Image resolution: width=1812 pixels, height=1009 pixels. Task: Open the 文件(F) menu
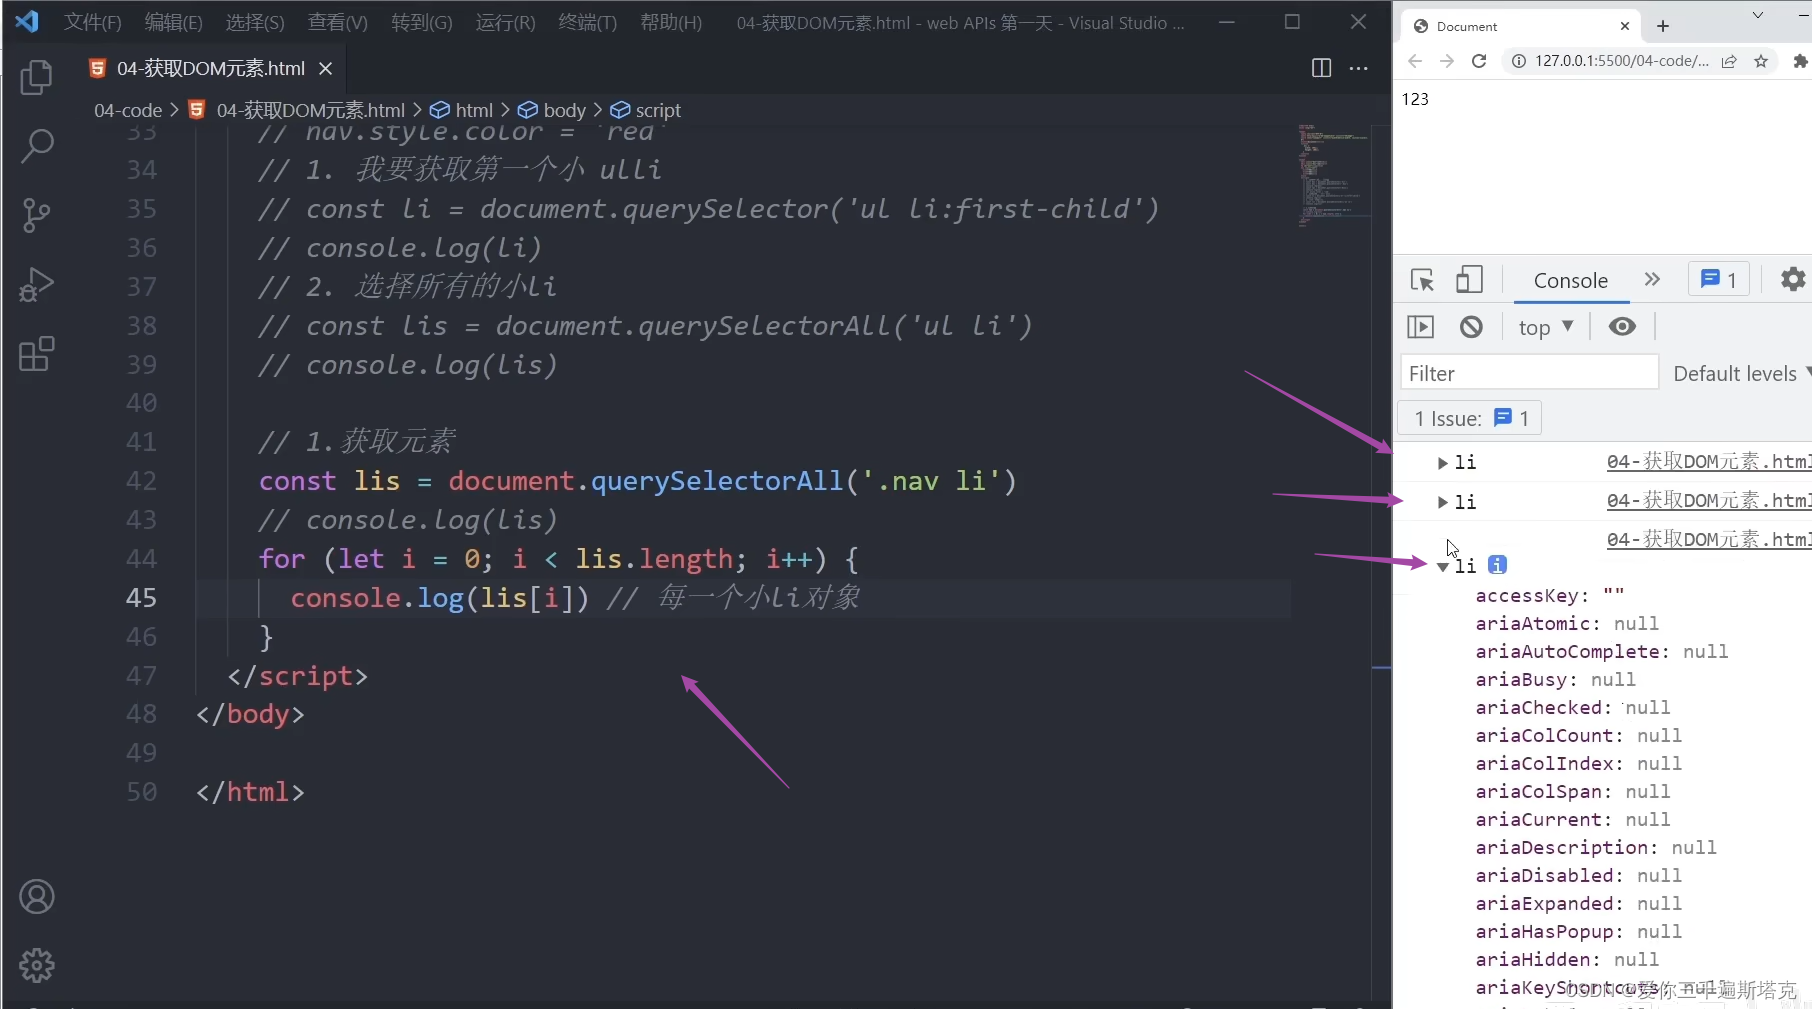pyautogui.click(x=93, y=22)
